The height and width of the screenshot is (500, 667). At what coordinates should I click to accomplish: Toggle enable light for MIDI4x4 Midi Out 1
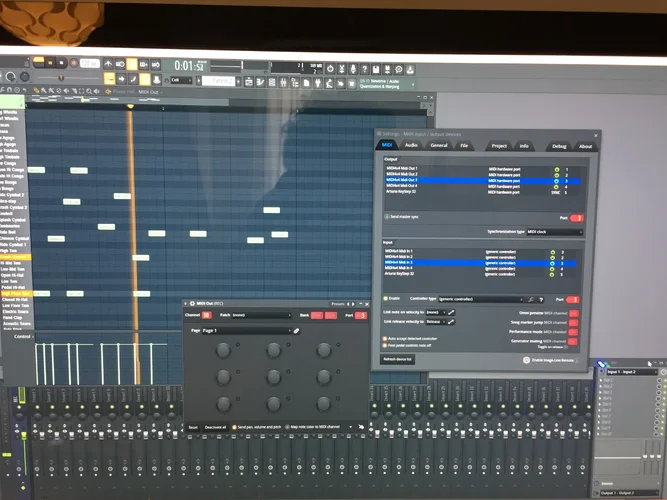pos(556,169)
